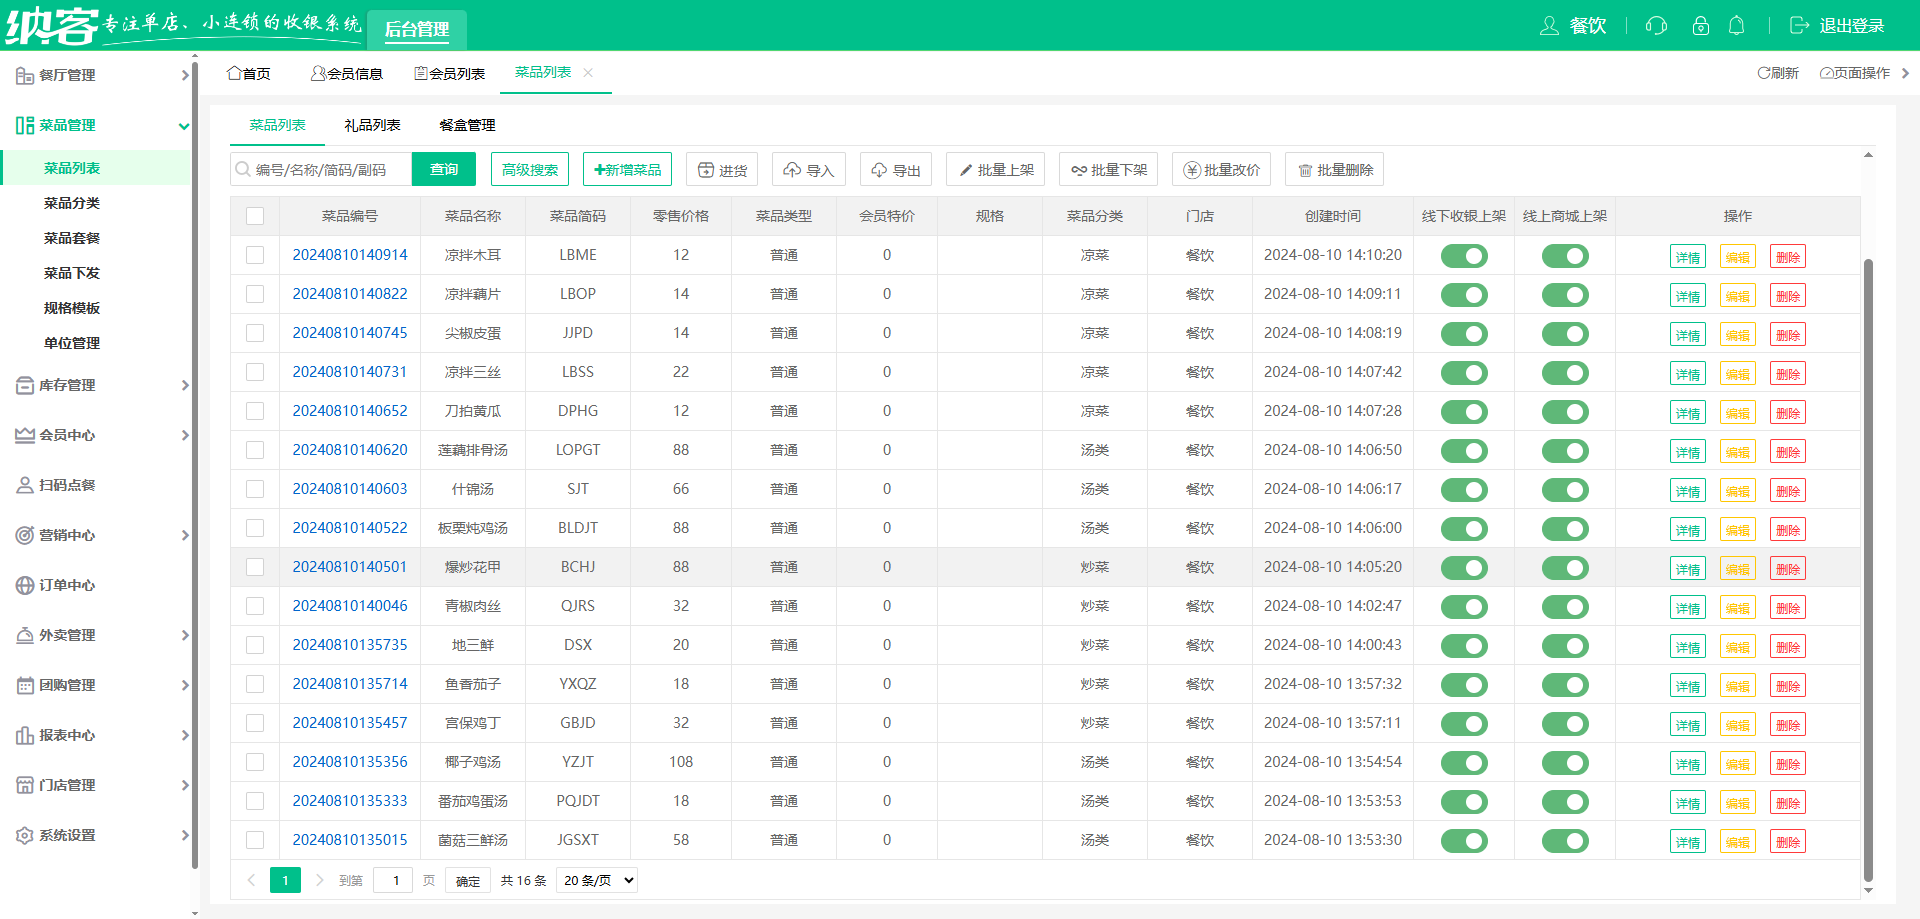The width and height of the screenshot is (1920, 919).
Task: Switch to the 礼品列表 tab
Action: tap(372, 125)
